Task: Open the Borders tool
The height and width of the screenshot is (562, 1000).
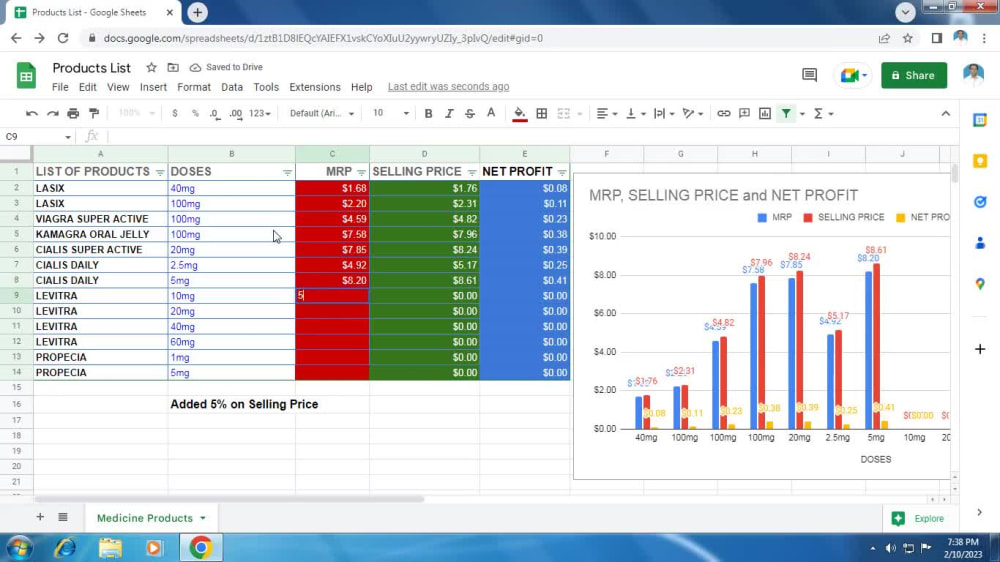Action: (x=541, y=114)
